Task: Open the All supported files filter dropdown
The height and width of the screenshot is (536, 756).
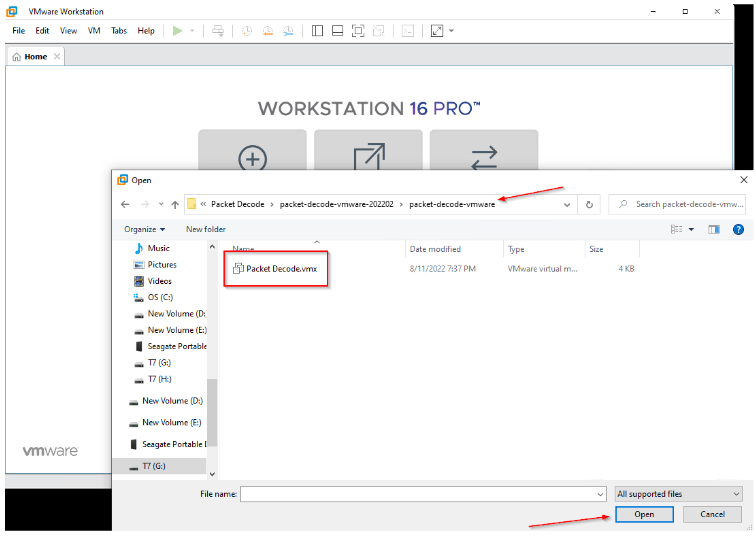Action: 678,494
